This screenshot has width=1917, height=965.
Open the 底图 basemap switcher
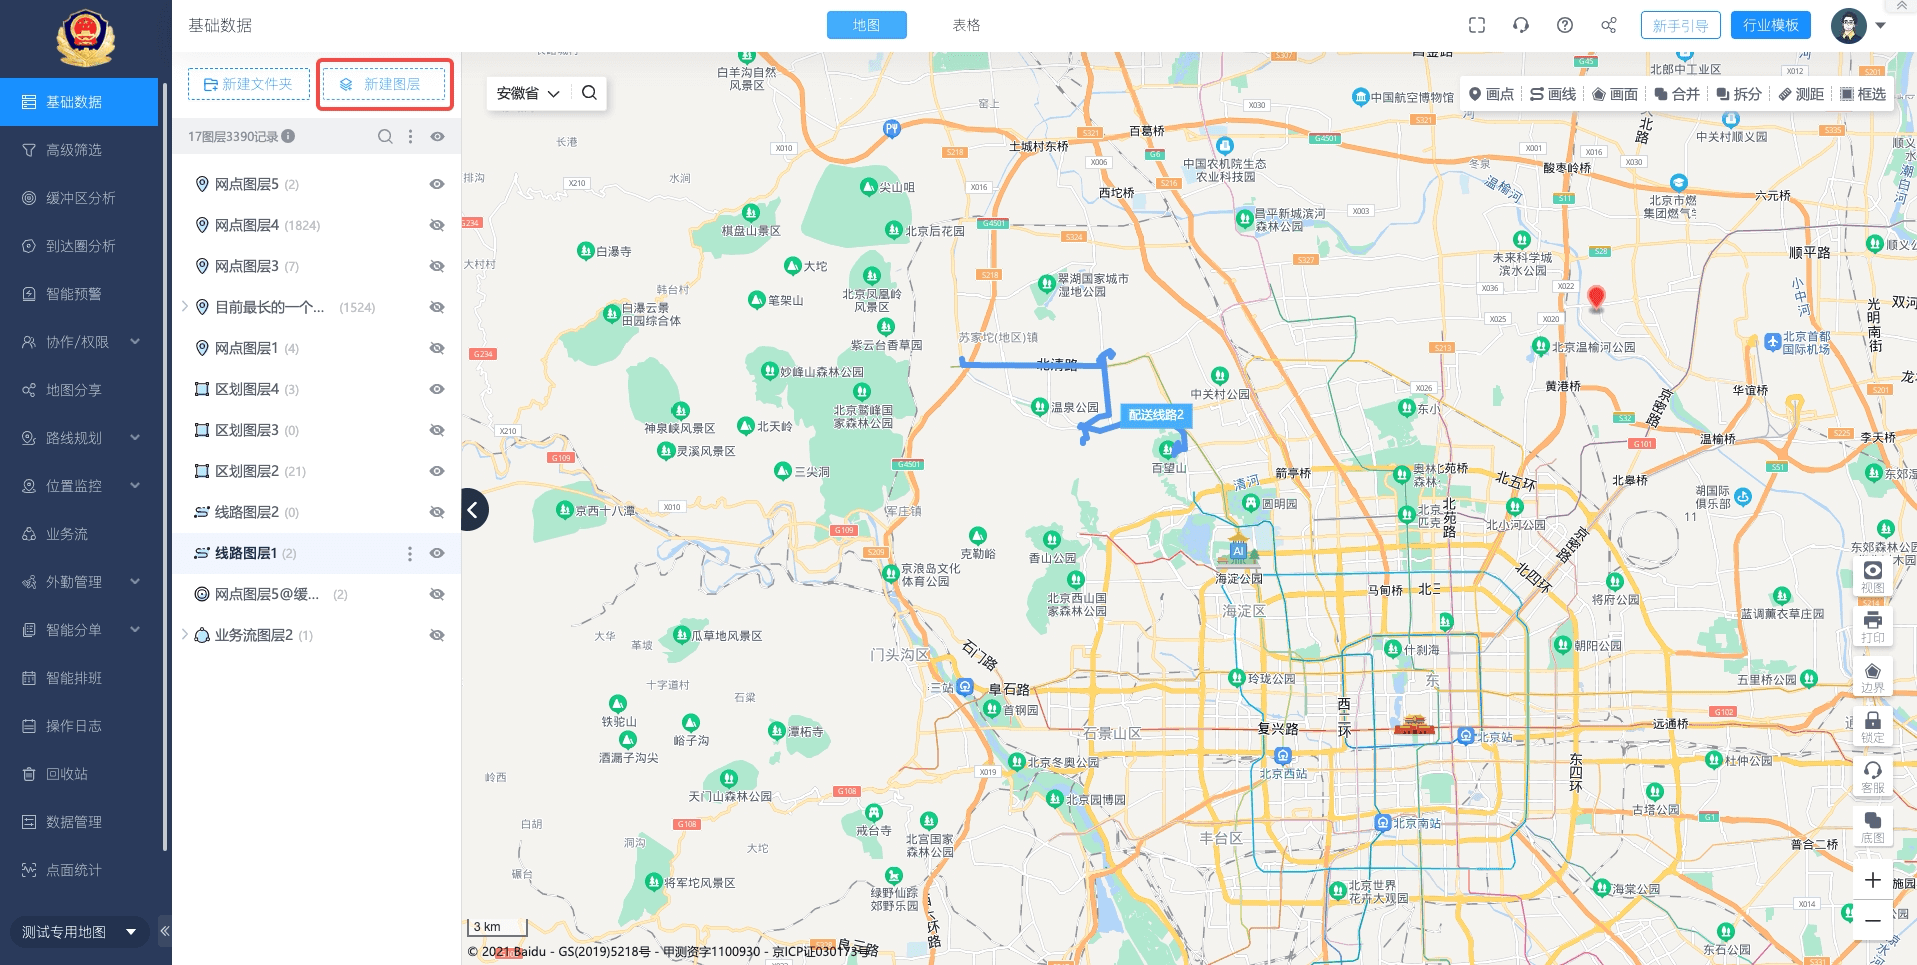point(1872,826)
